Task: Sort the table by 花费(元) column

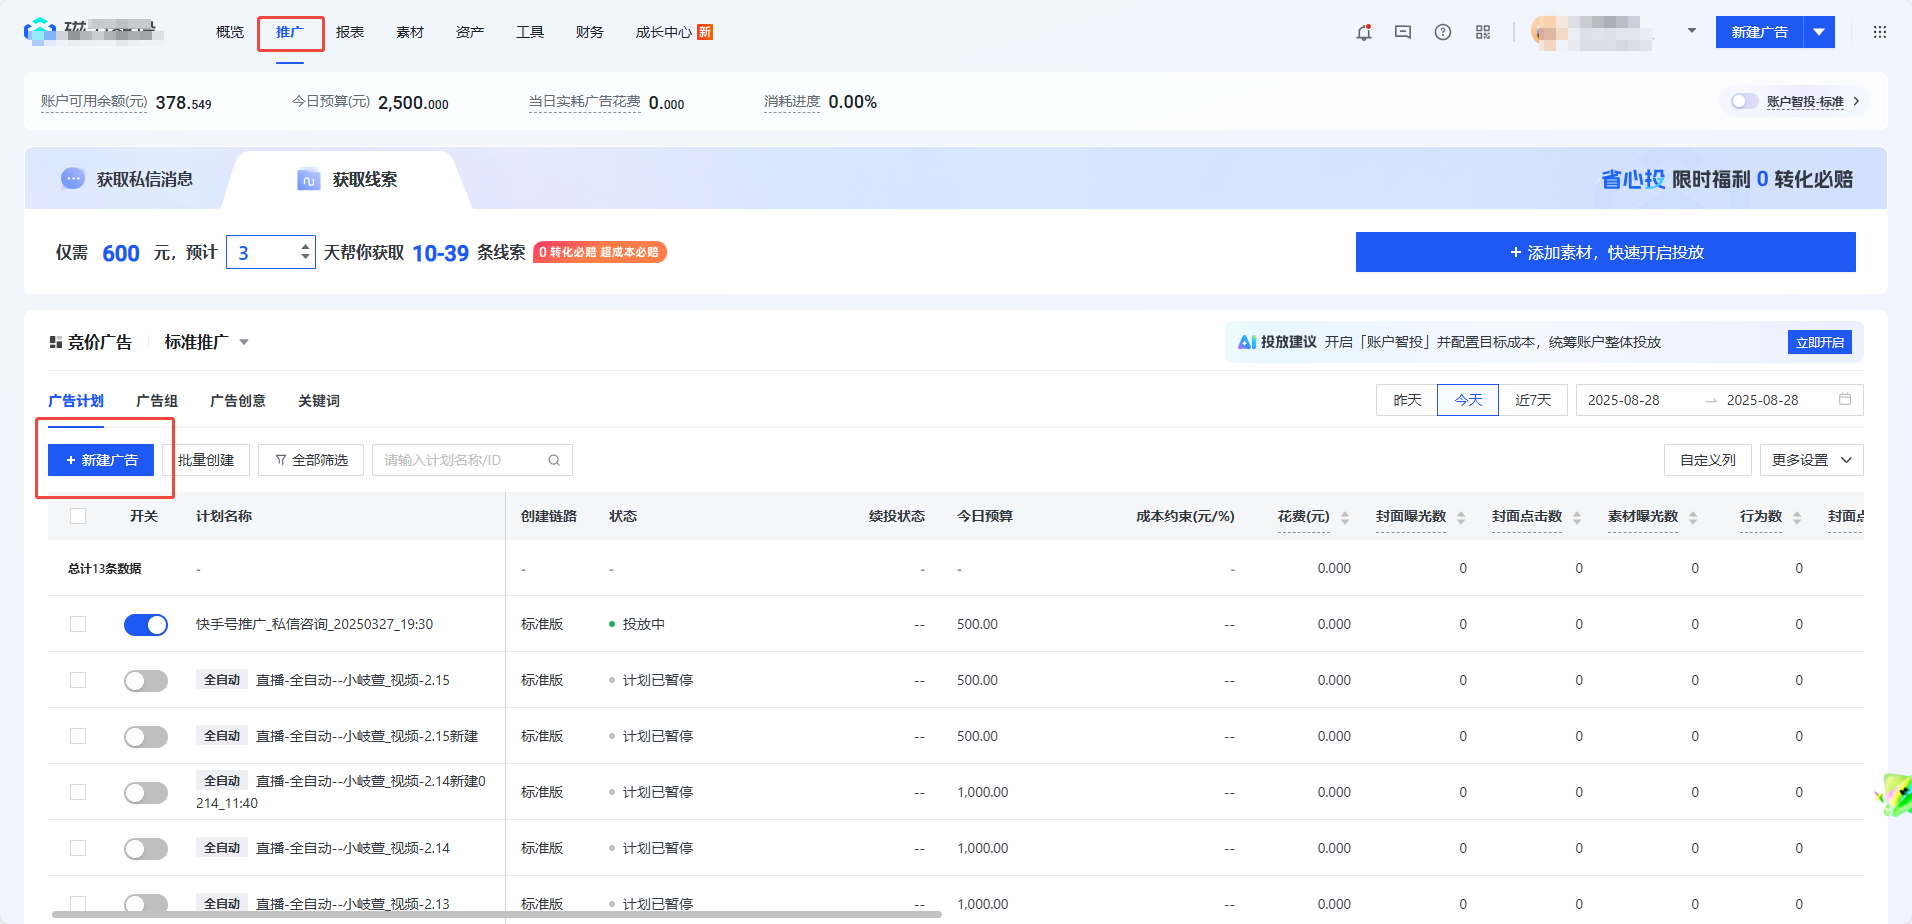Action: (x=1345, y=517)
